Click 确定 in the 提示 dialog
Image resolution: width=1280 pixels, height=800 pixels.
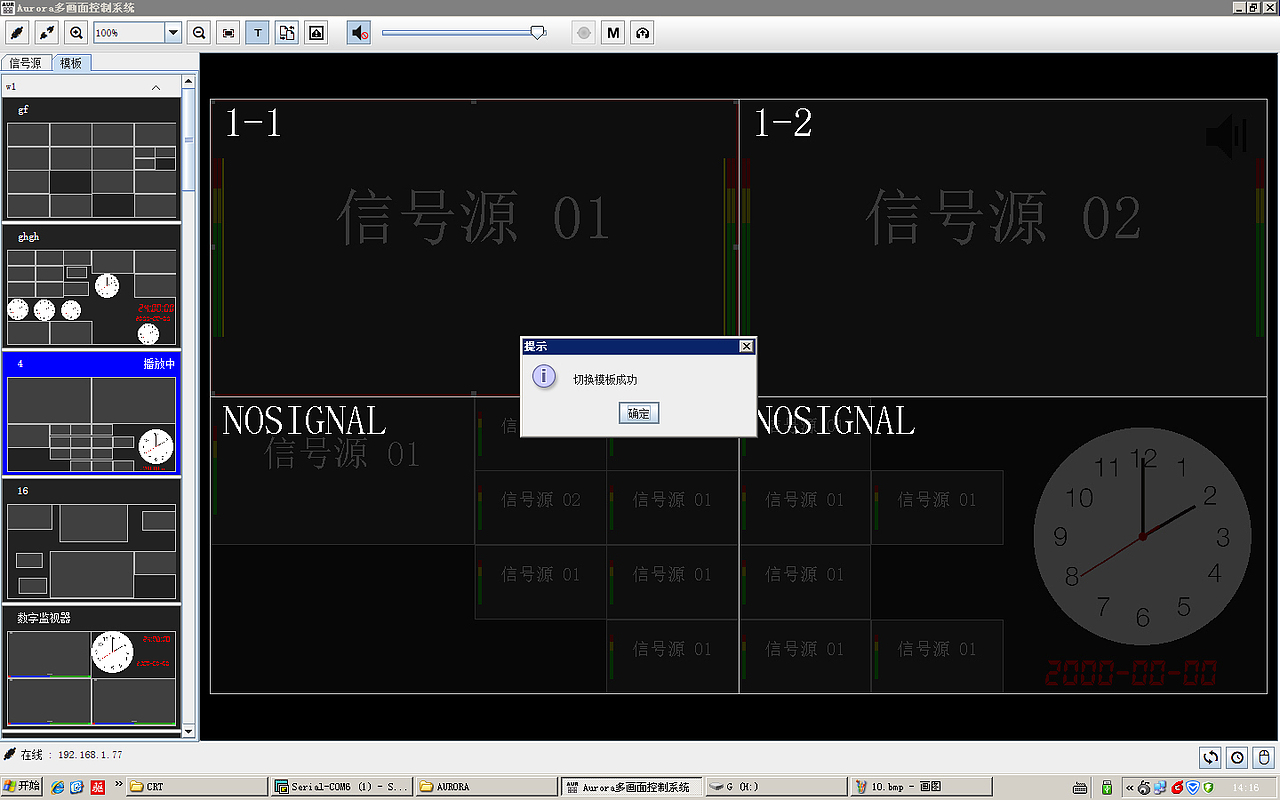click(638, 413)
